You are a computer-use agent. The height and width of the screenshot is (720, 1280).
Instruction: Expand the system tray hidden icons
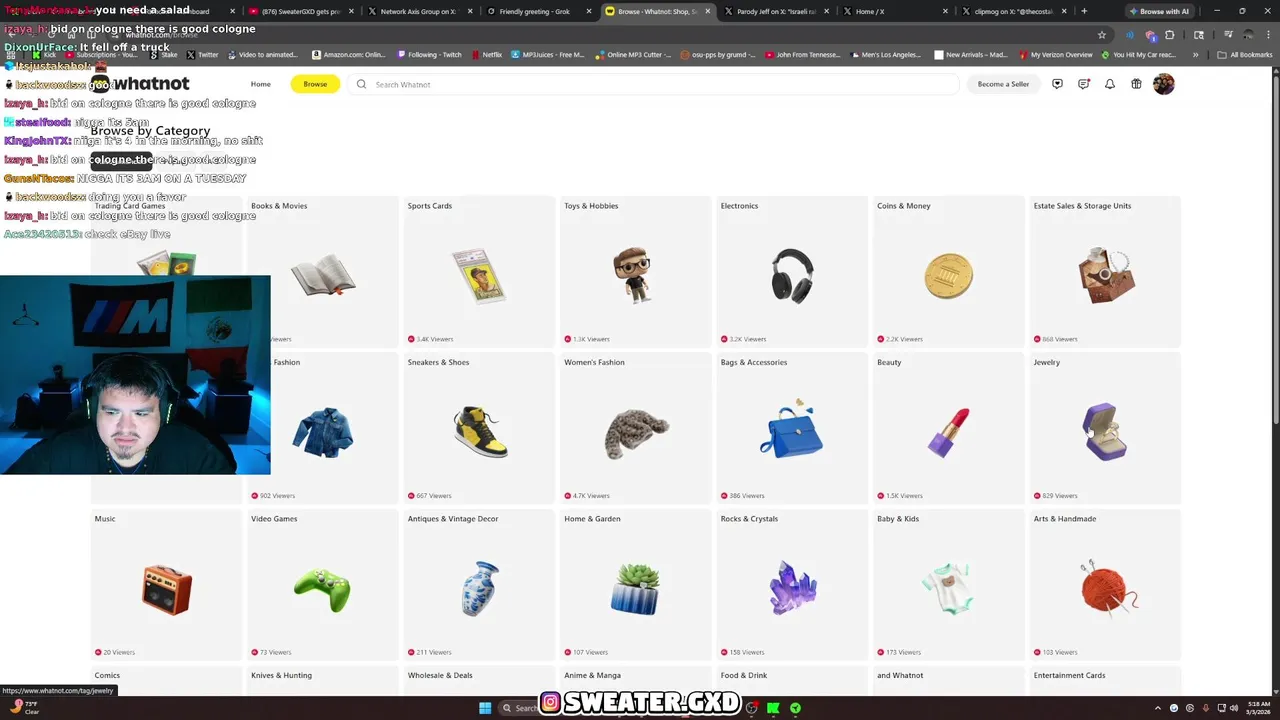point(1159,708)
